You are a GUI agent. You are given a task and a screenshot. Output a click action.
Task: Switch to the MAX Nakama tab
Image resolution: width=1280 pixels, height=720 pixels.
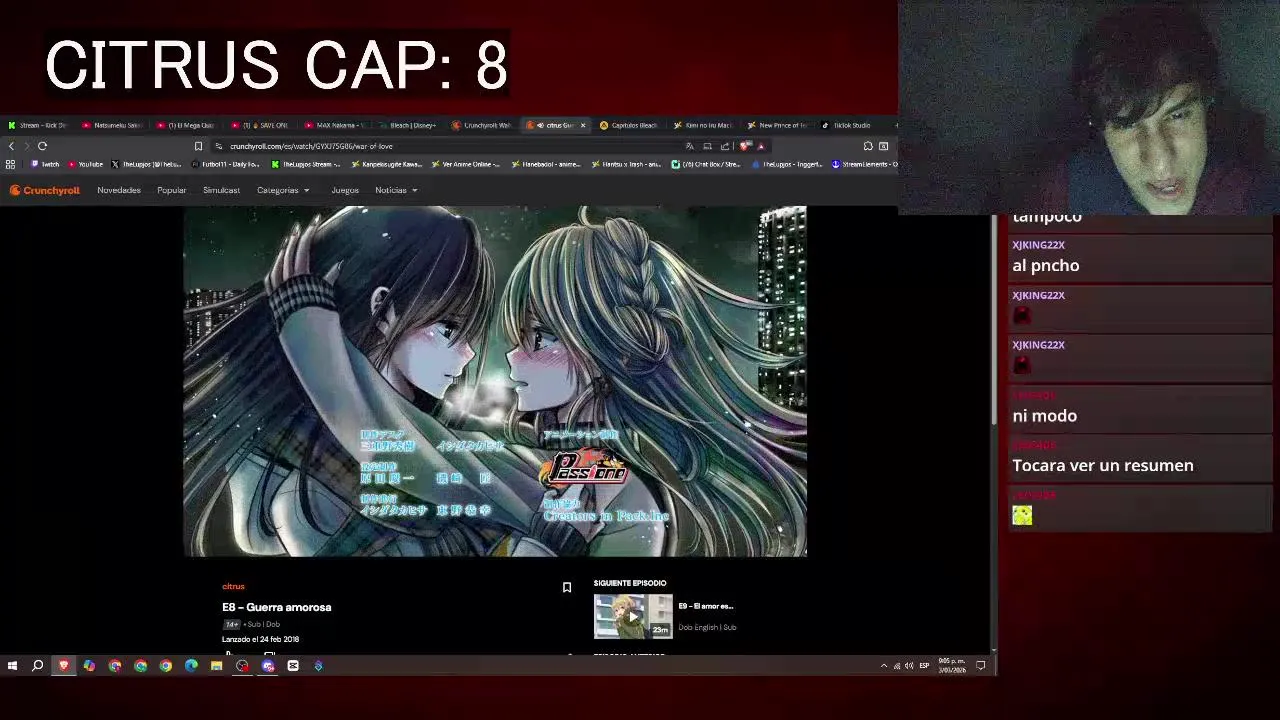pyautogui.click(x=334, y=125)
